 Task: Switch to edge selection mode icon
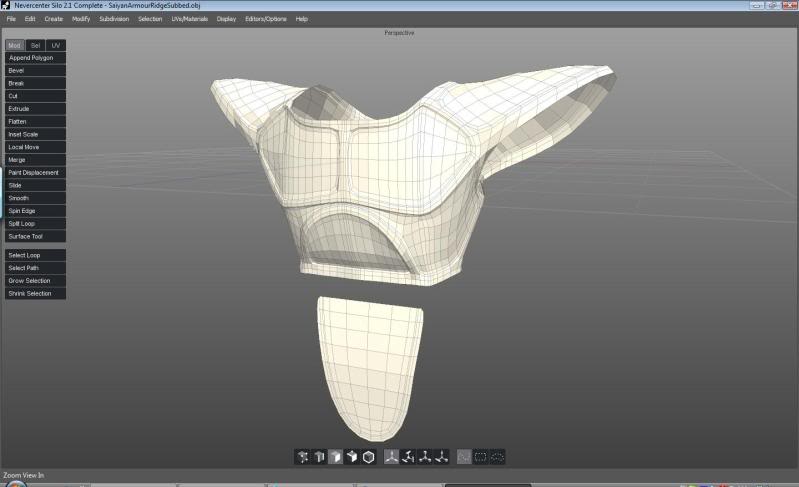pos(318,457)
